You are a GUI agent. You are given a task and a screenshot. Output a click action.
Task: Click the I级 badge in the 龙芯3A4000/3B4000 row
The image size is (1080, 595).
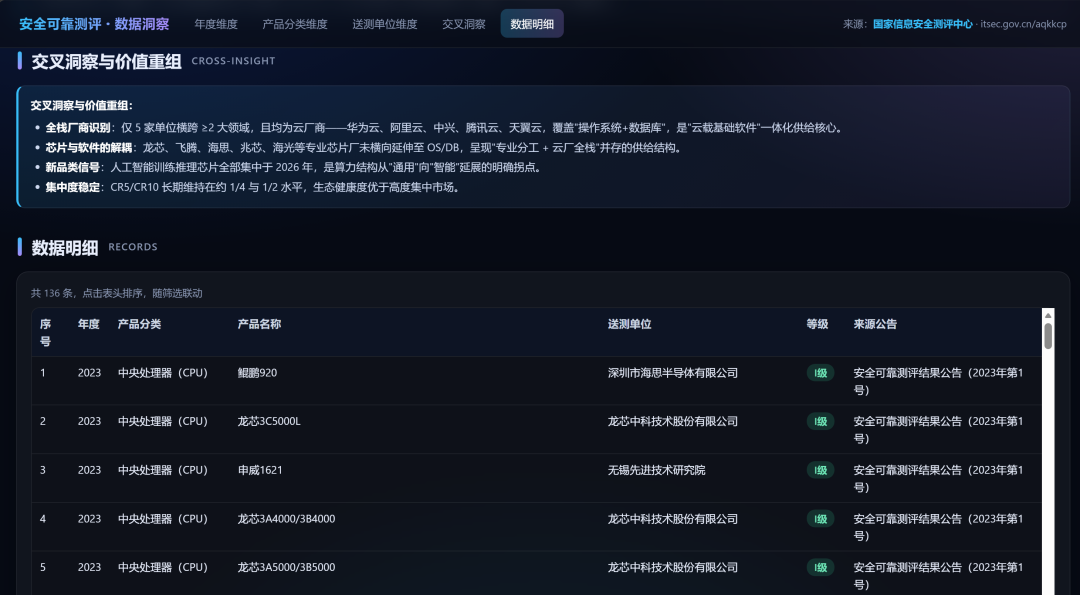click(820, 519)
